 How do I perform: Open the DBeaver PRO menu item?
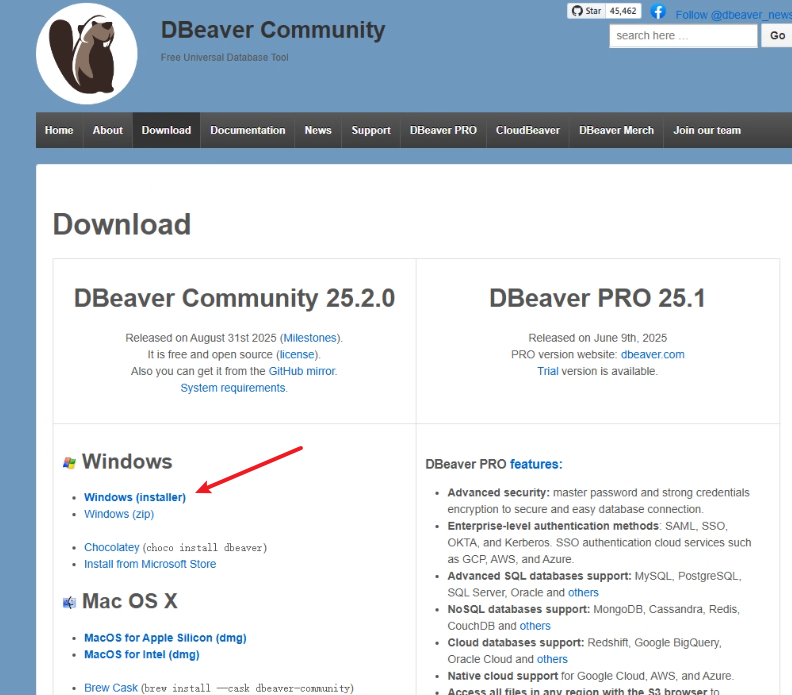(443, 130)
